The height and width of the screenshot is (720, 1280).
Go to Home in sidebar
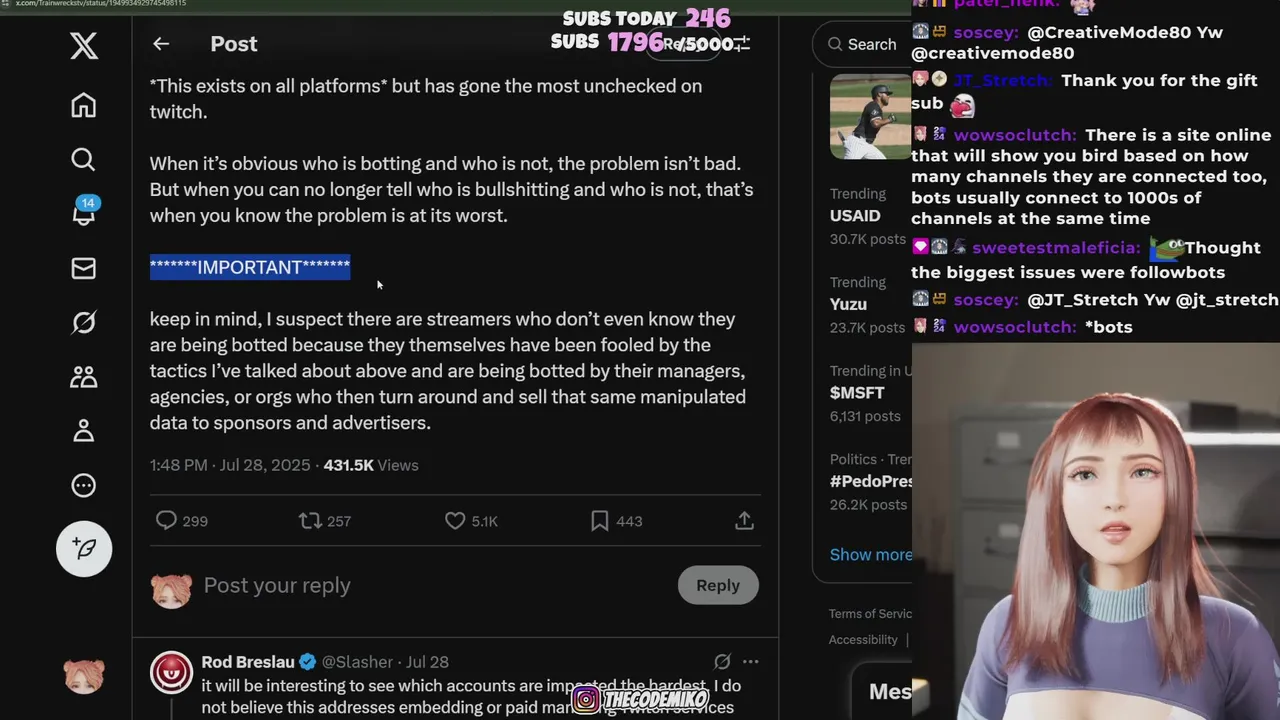click(84, 105)
